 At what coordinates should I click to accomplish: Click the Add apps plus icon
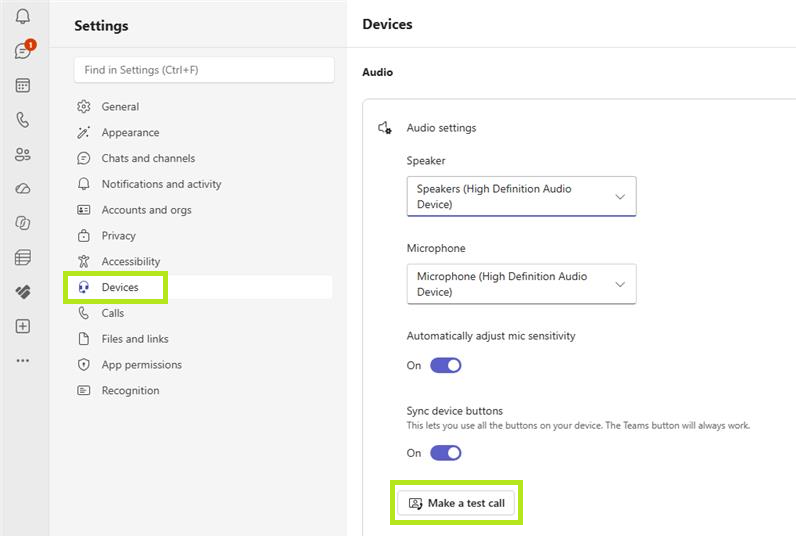[22, 326]
